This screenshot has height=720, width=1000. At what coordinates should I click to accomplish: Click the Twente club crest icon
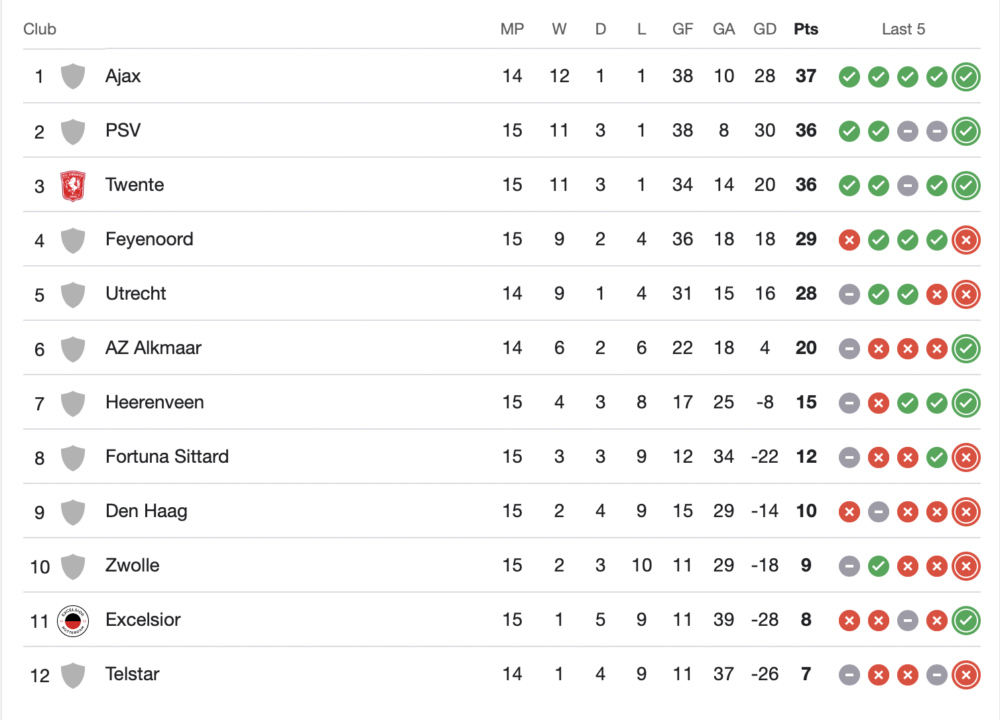click(x=72, y=186)
